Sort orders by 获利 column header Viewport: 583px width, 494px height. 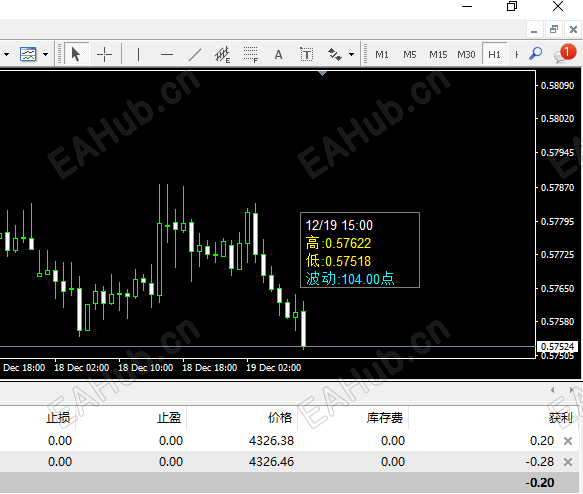561,418
